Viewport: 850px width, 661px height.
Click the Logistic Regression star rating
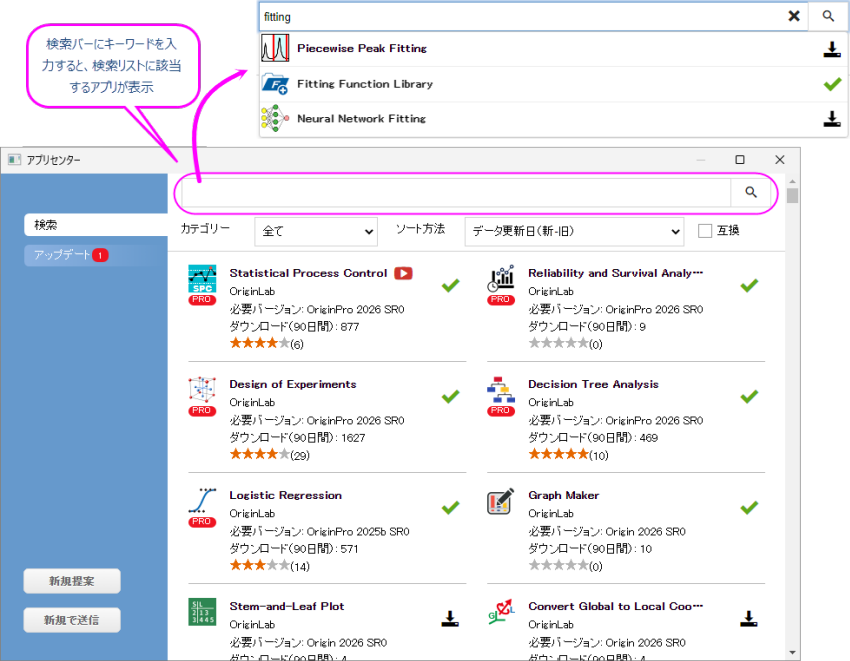260,566
